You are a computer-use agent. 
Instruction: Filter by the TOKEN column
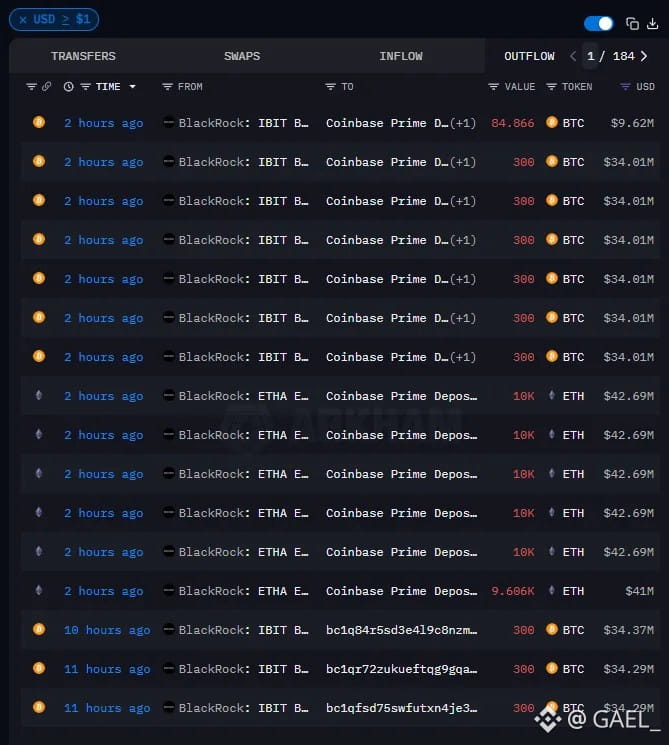coord(551,86)
